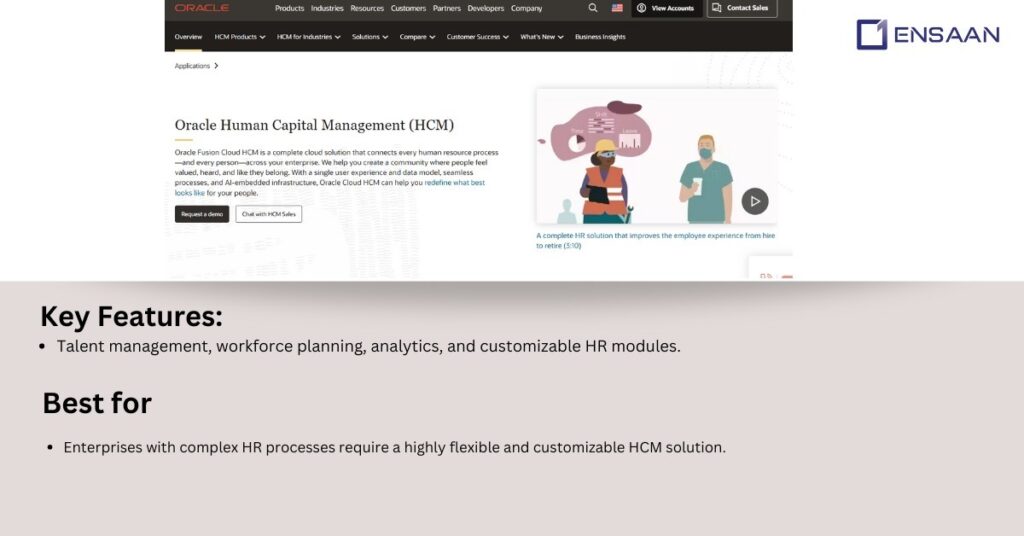Click the Ensaan logo
1024x536 pixels.
[928, 35]
